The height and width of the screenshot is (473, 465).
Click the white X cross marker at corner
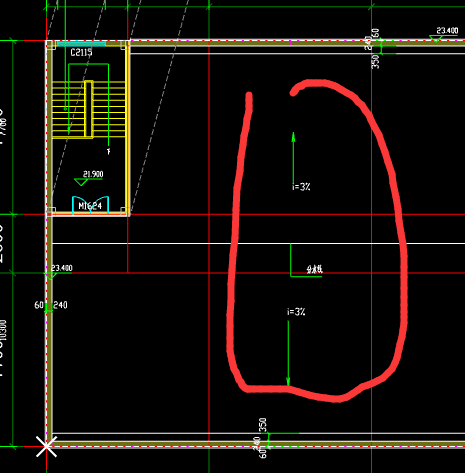pos(47,446)
